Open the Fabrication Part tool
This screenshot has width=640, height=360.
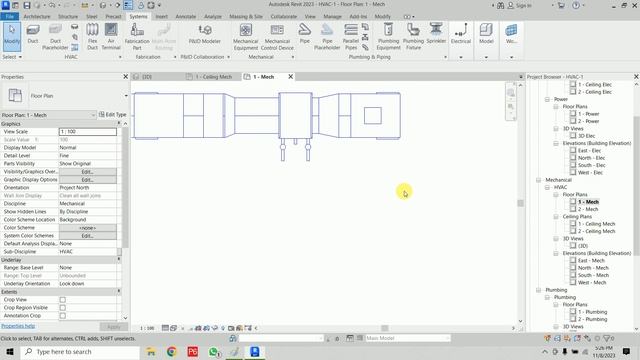click(137, 36)
